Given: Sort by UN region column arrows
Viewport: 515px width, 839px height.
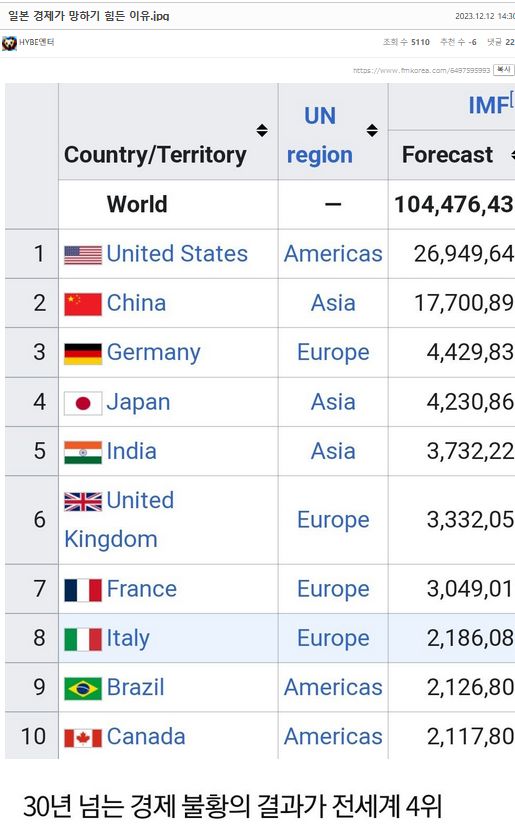Looking at the screenshot, I should click(372, 130).
